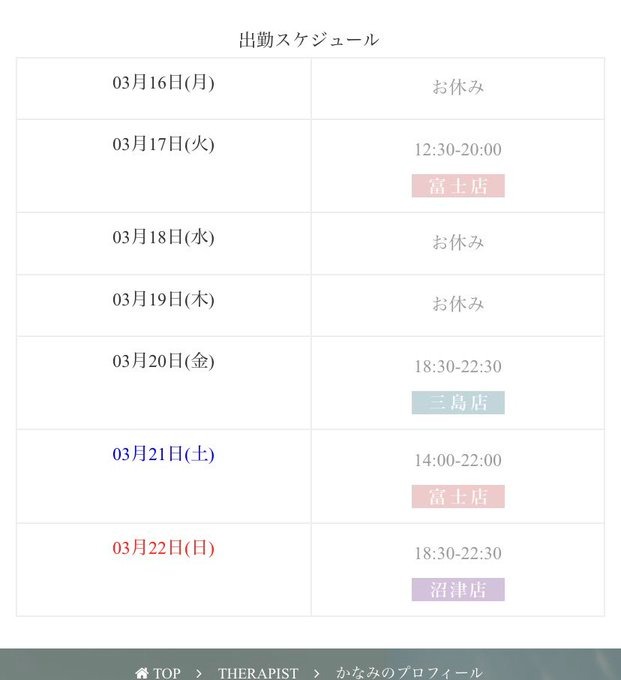Click the chevron between TOP and THERAPIST
Image resolution: width=621 pixels, height=680 pixels.
[x=199, y=673]
